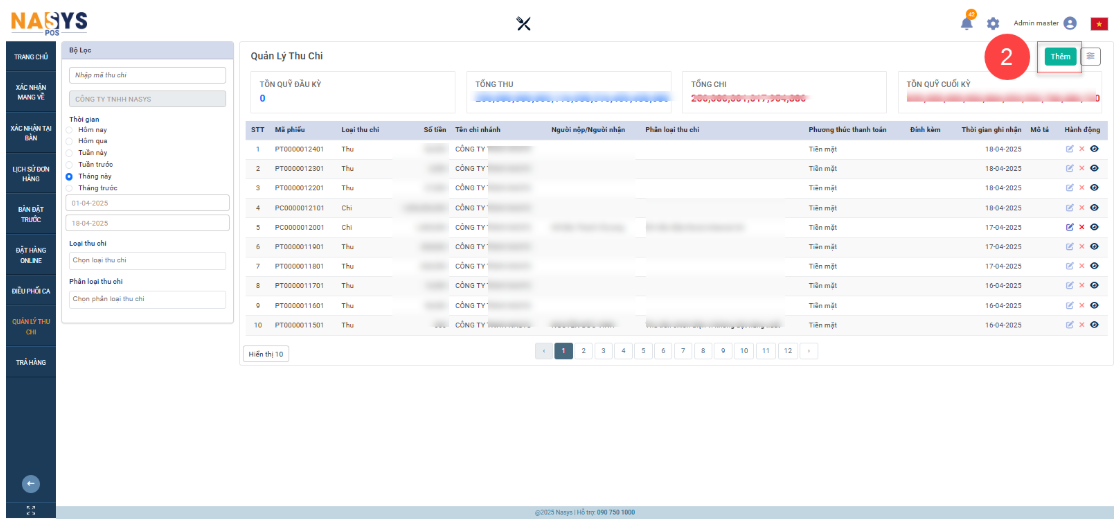Click the crossed utensils icon at top
The width and height of the screenshot is (1118, 520).
[523, 24]
